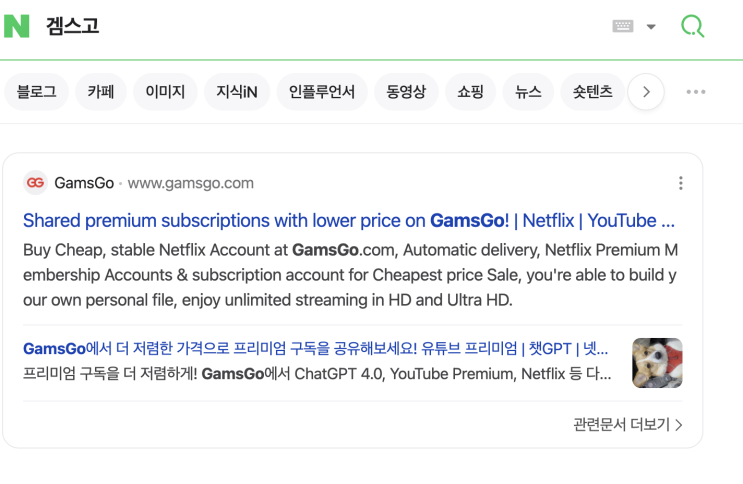Switch to the 인플루언서 tab
Image resolution: width=743 pixels, height=484 pixels.
(x=322, y=91)
